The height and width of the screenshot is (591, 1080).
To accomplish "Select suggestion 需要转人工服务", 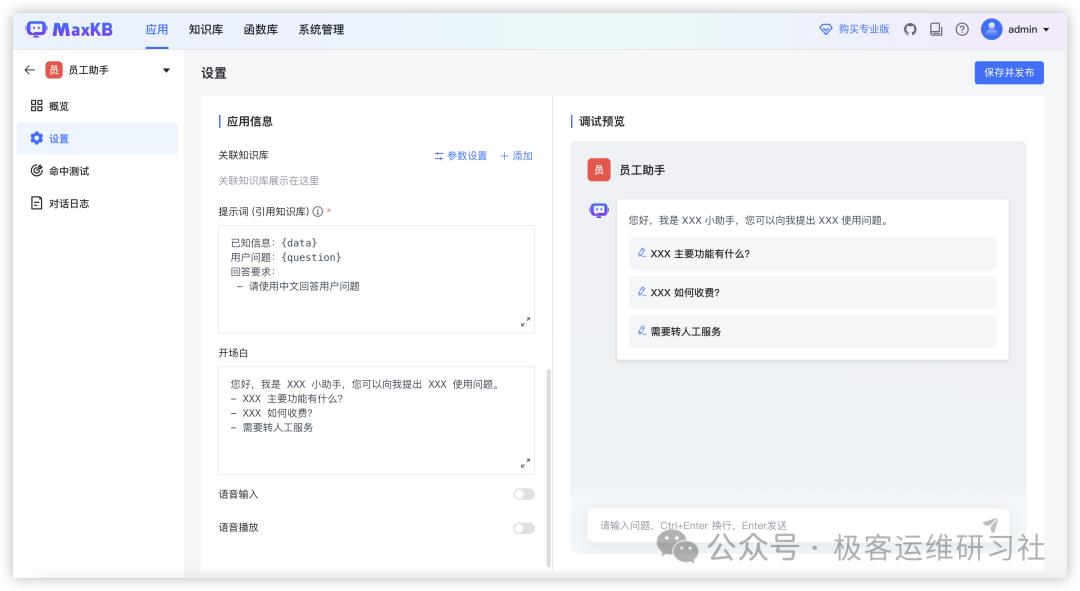I will pyautogui.click(x=813, y=331).
